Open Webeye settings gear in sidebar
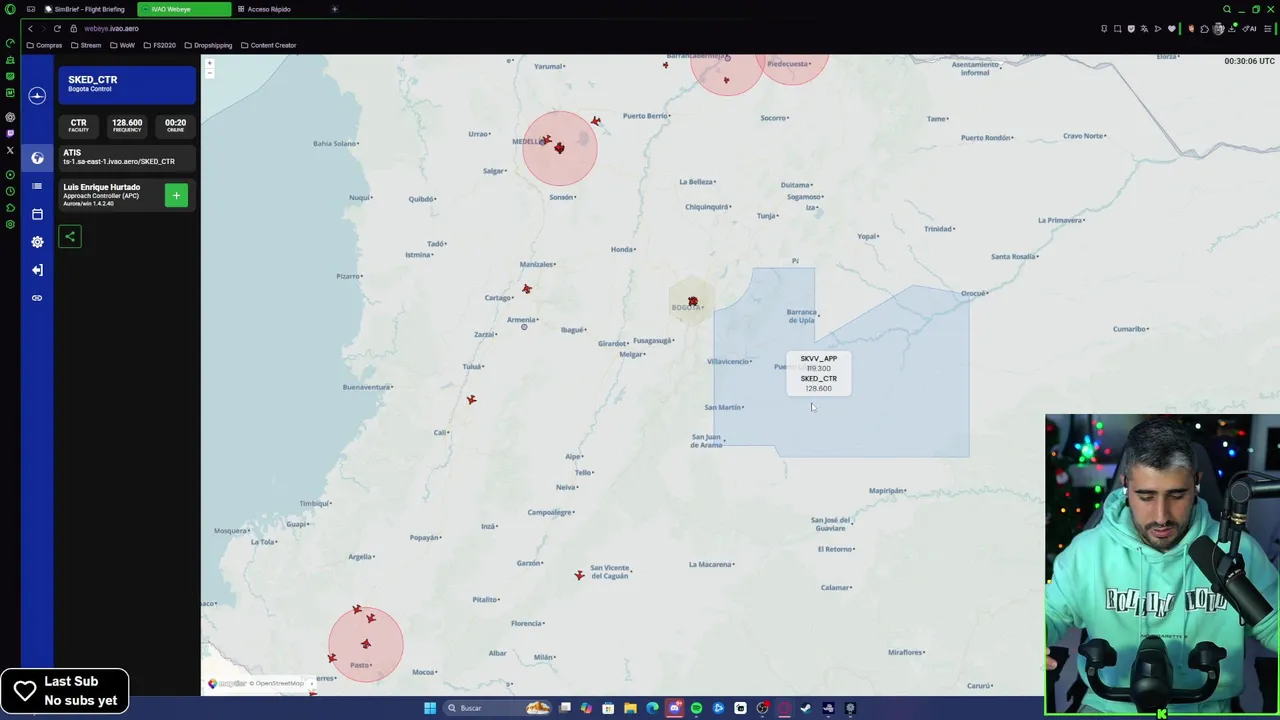The image size is (1280, 720). [x=37, y=242]
